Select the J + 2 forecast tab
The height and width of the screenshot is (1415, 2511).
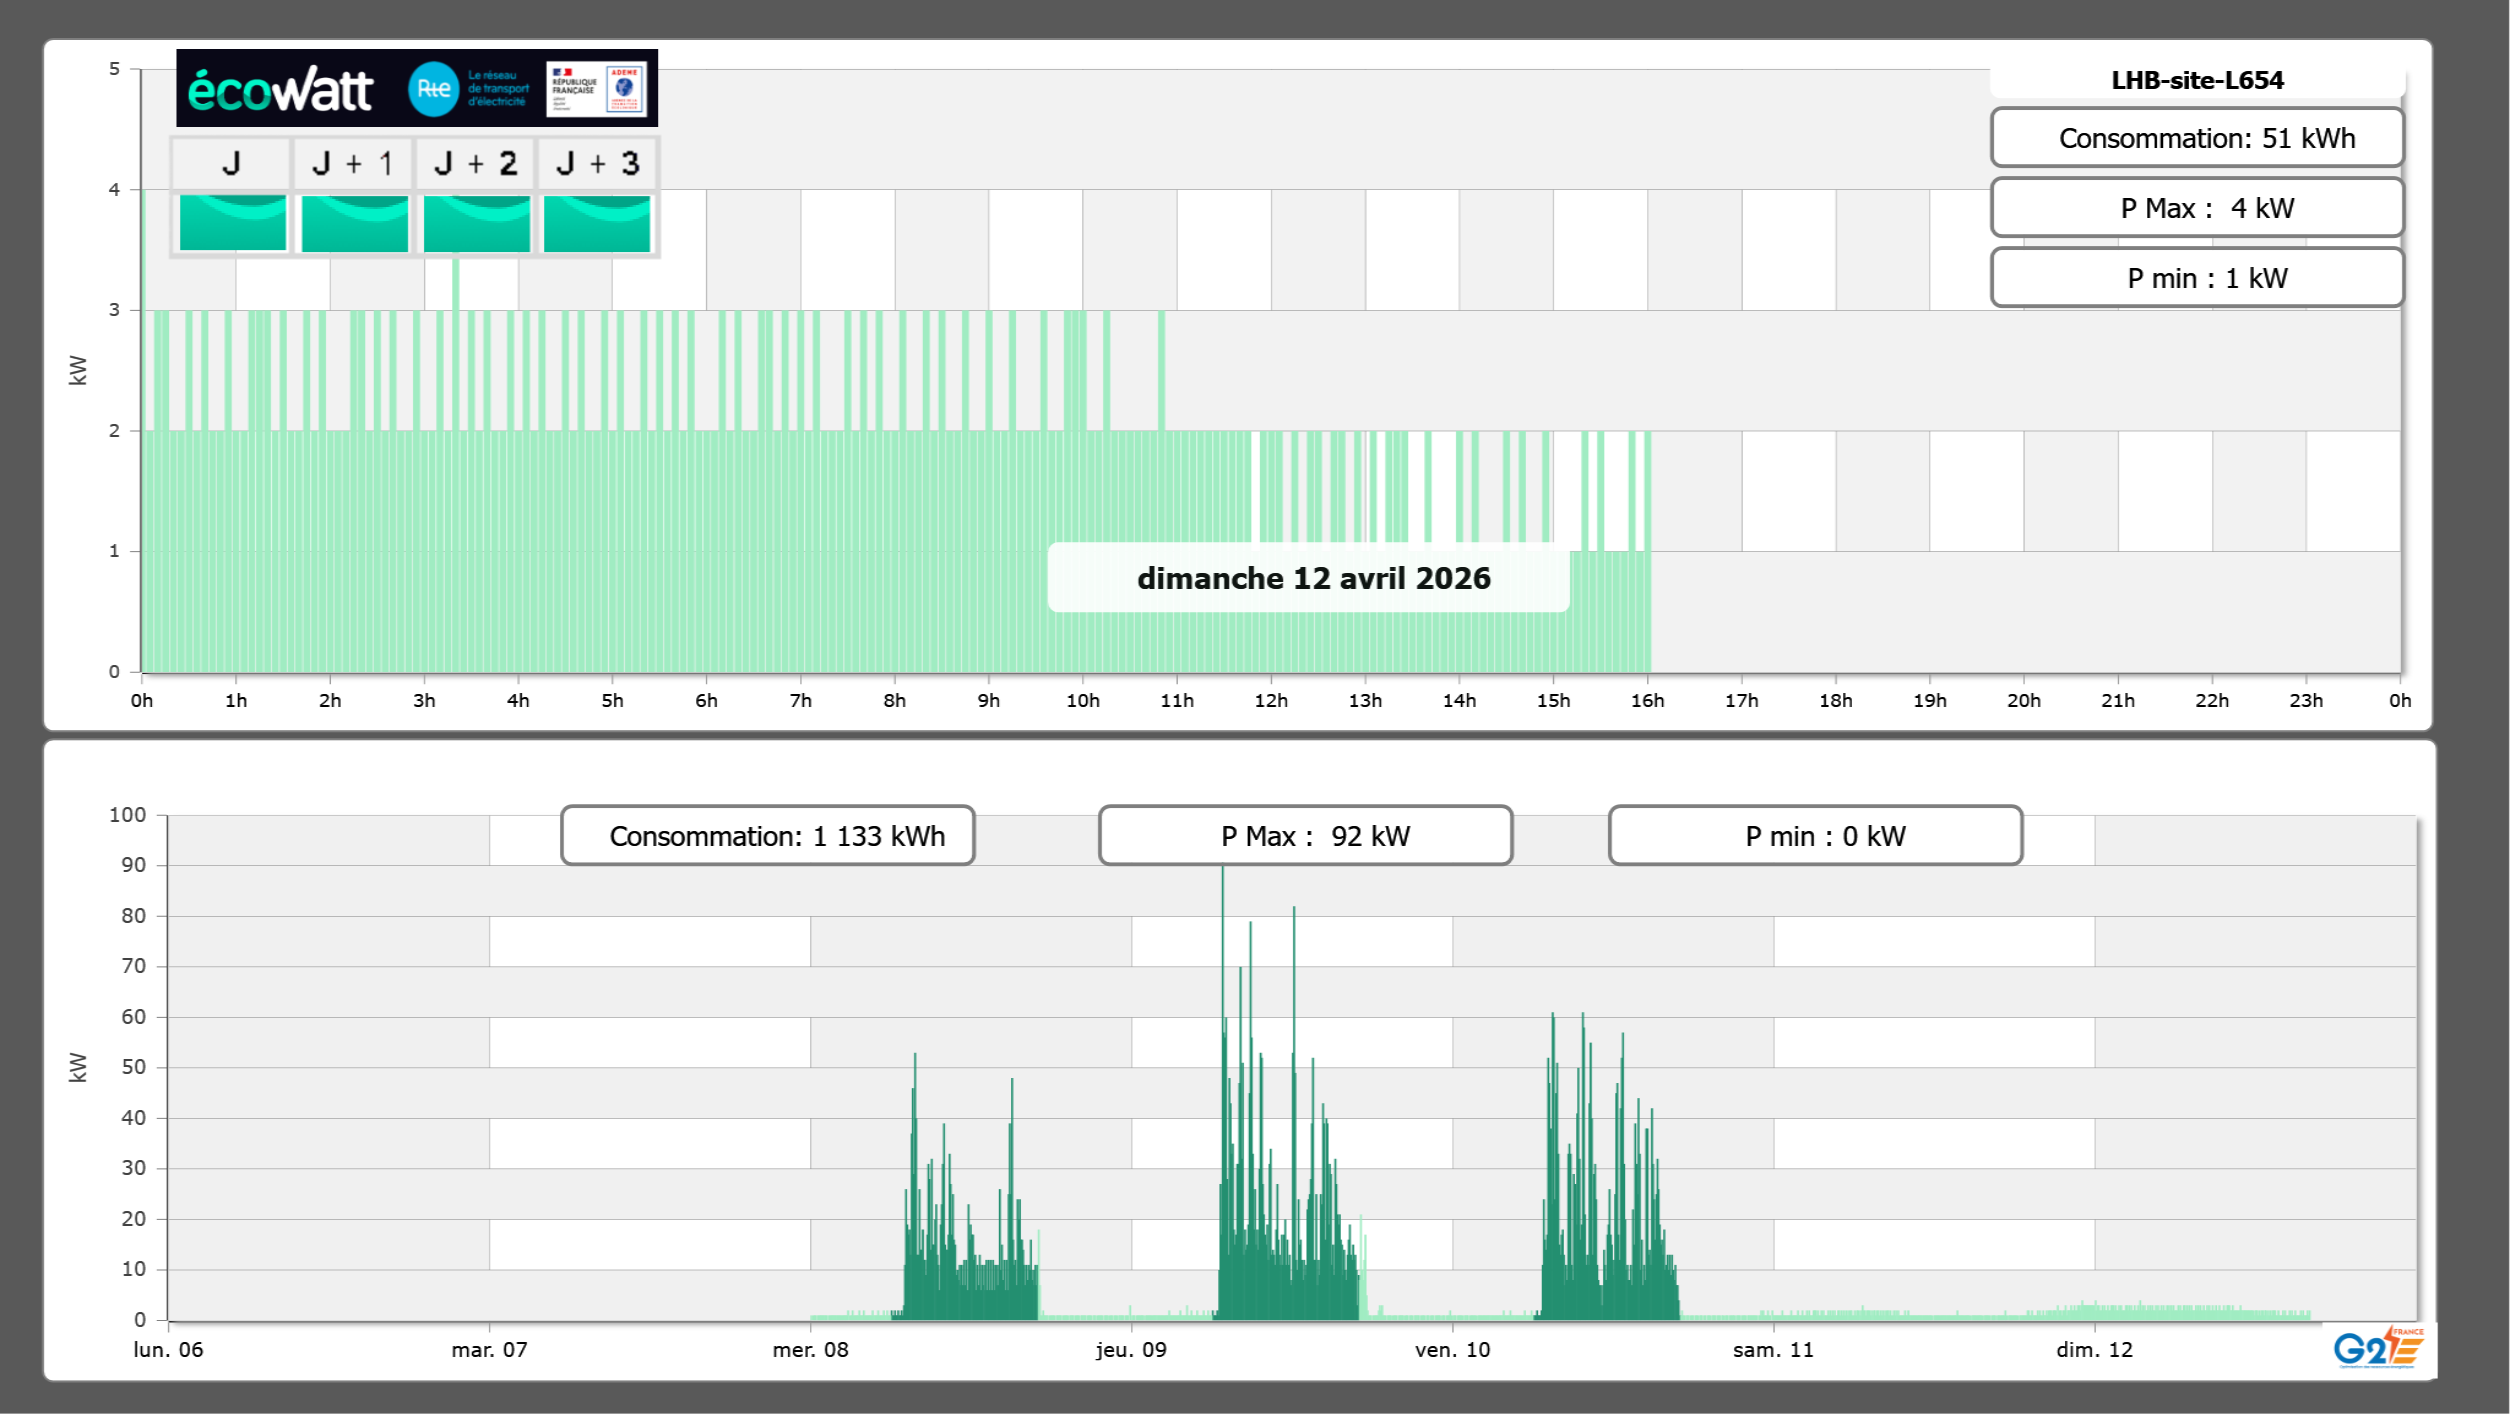tap(476, 163)
